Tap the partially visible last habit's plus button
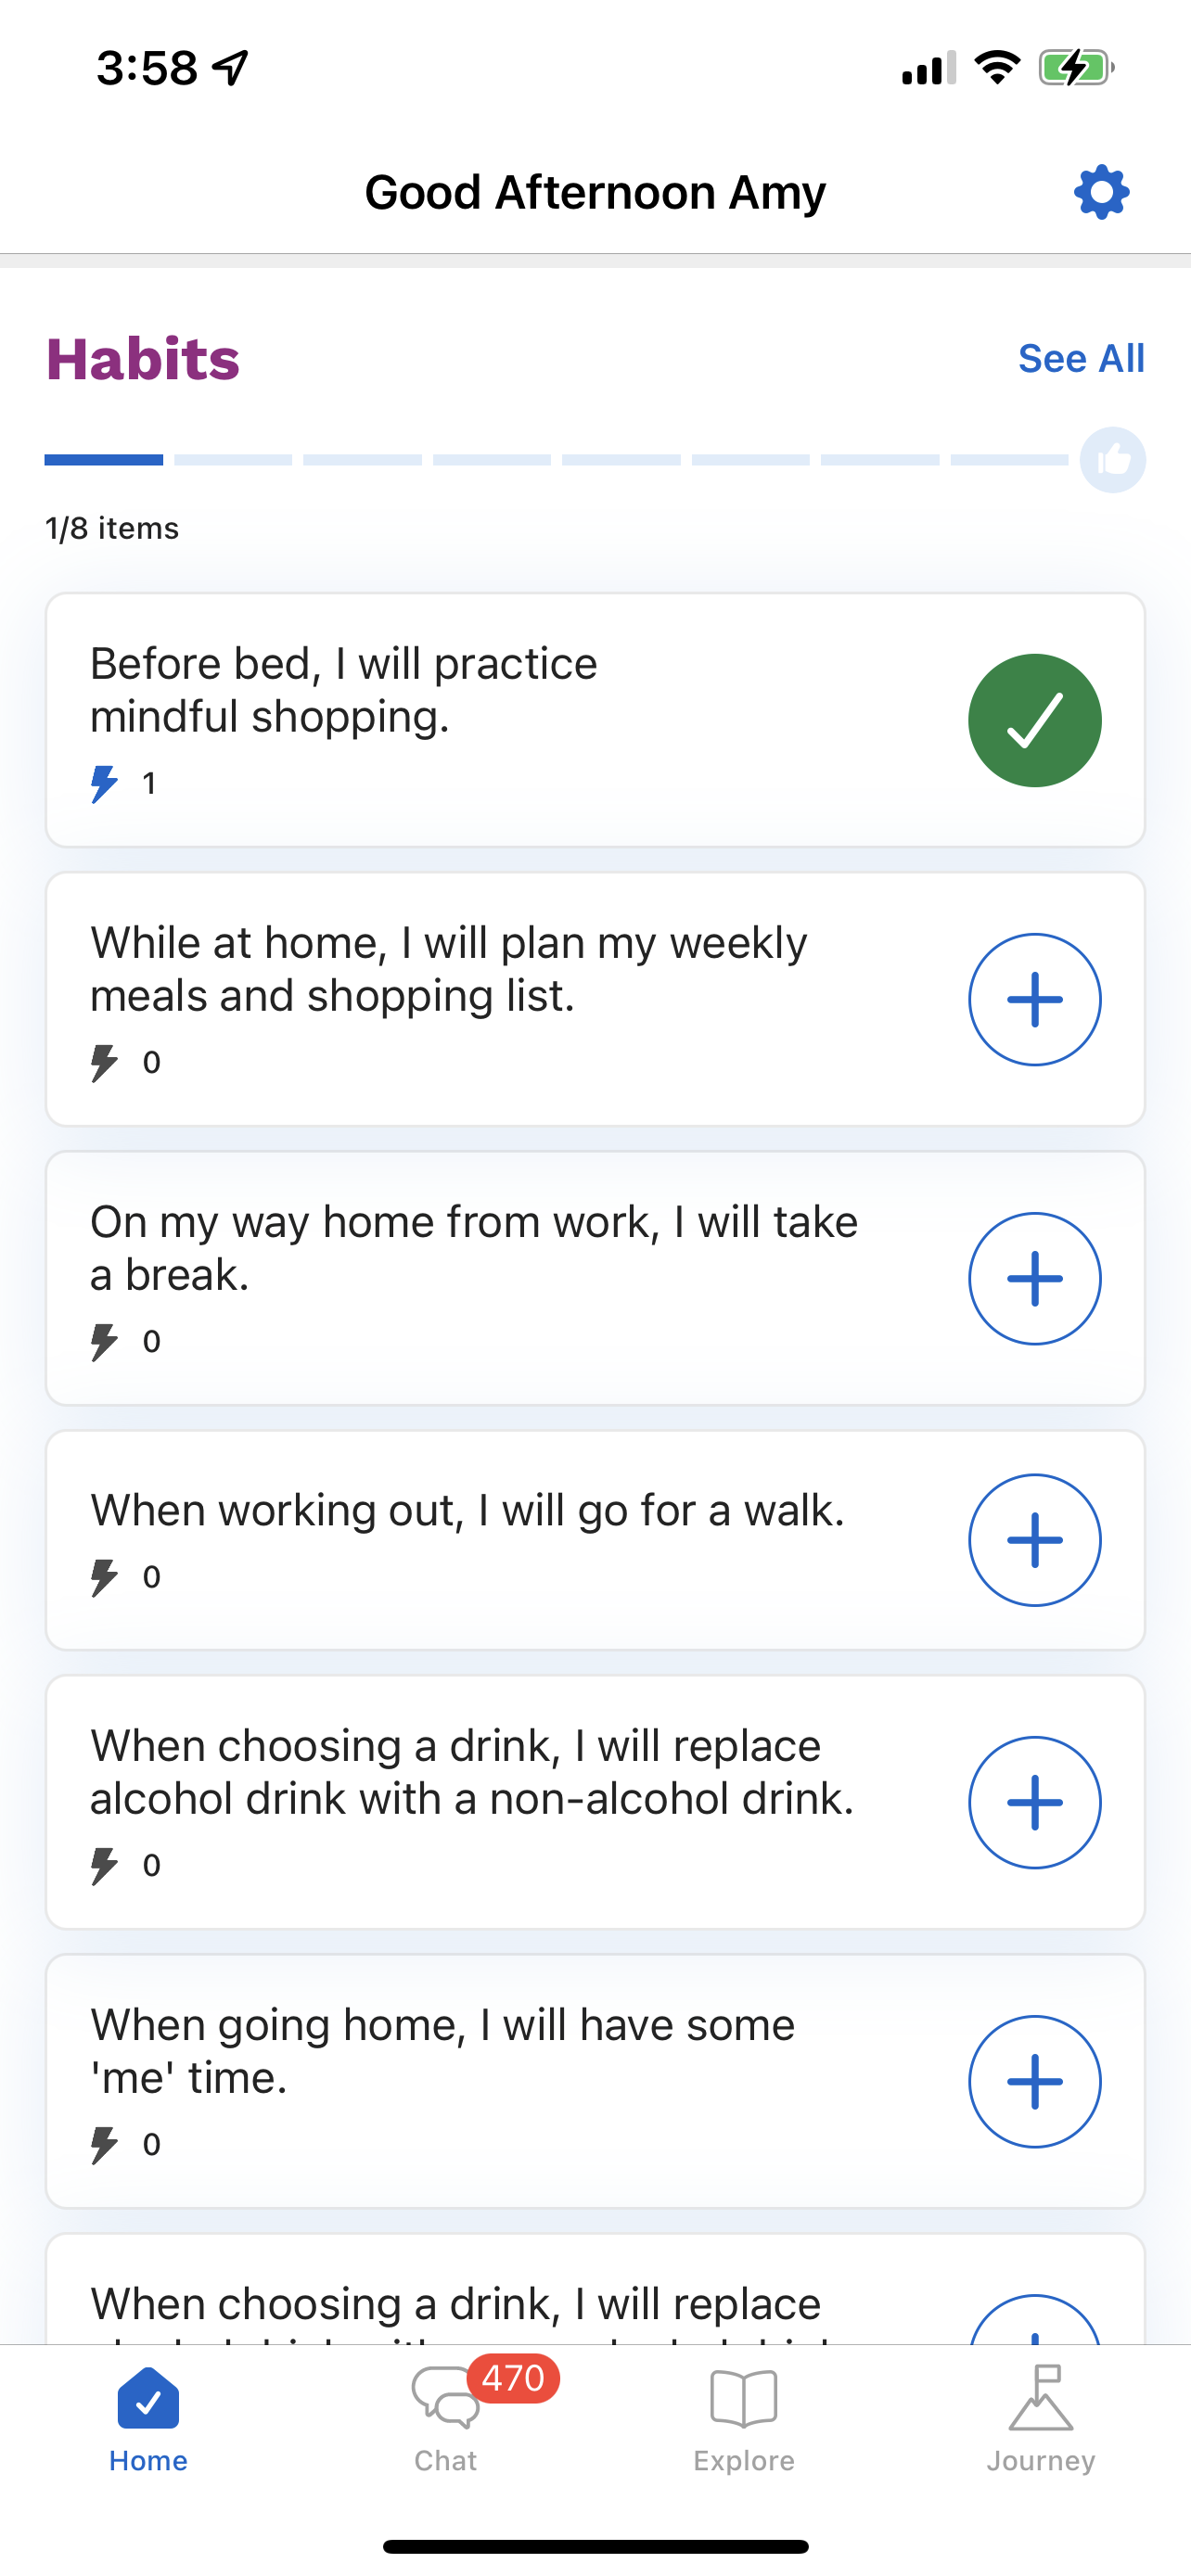The image size is (1191, 2576). click(x=1034, y=2320)
